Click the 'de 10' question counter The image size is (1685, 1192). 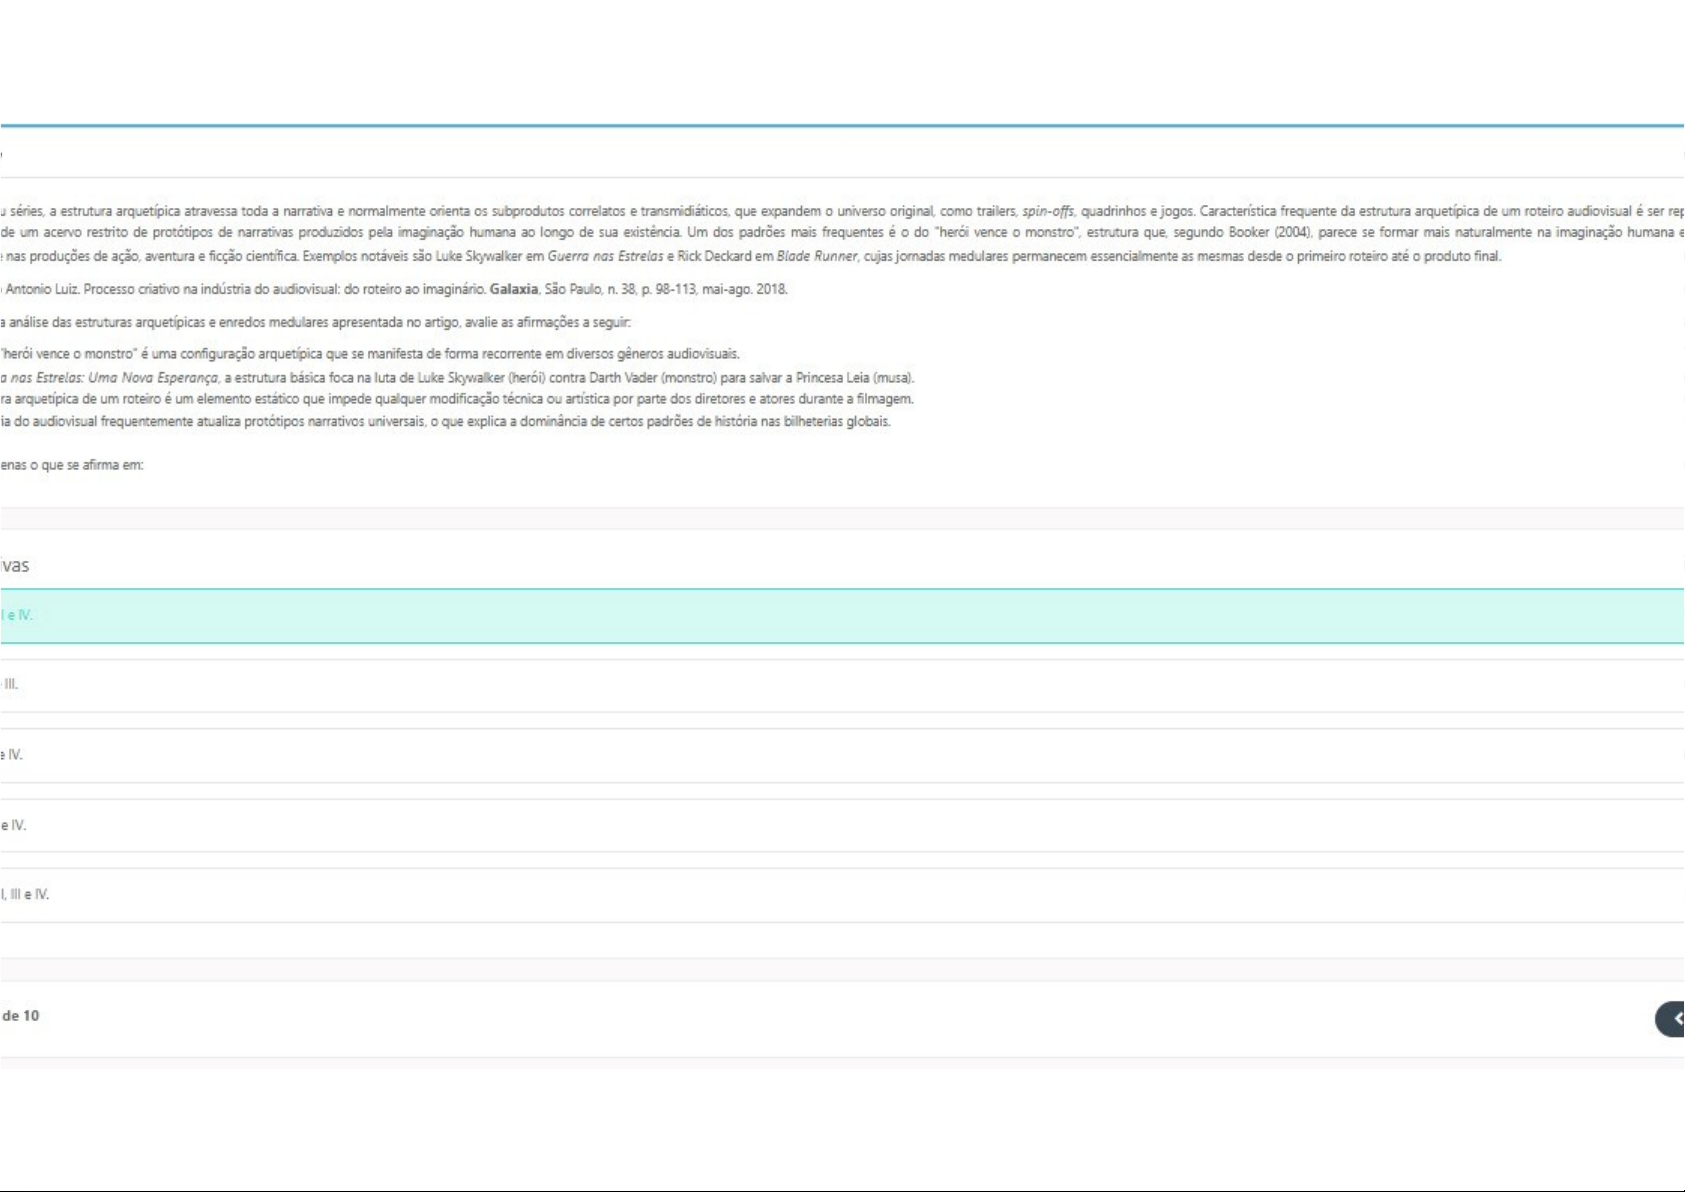20,1016
